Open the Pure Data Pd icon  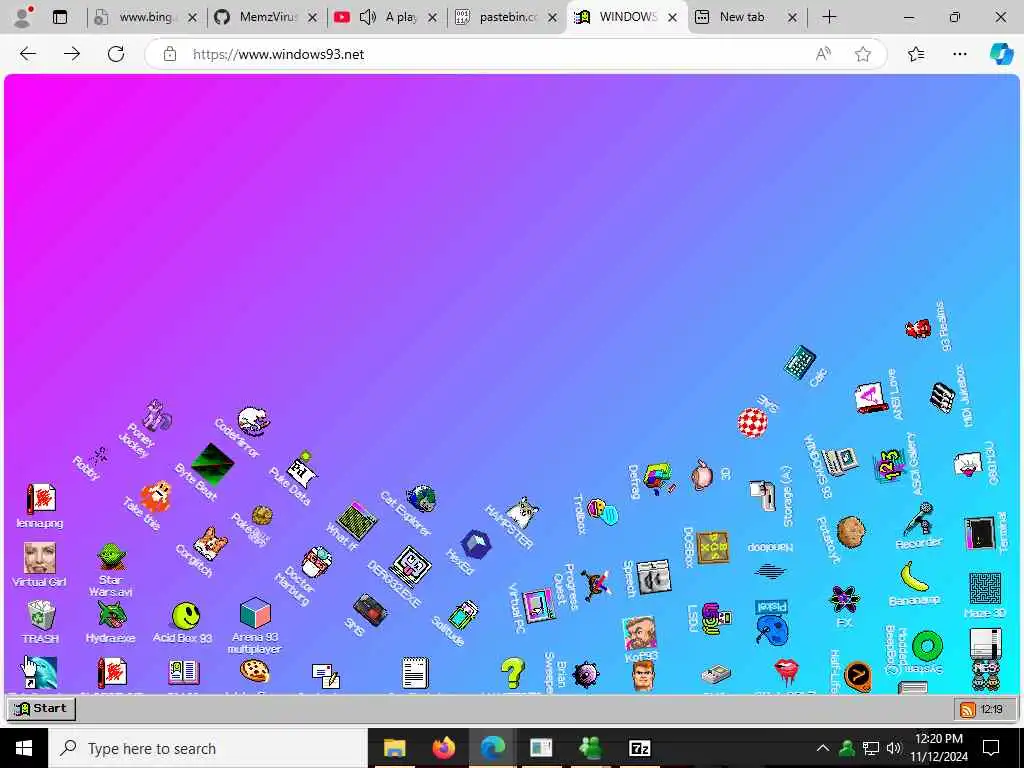[302, 468]
